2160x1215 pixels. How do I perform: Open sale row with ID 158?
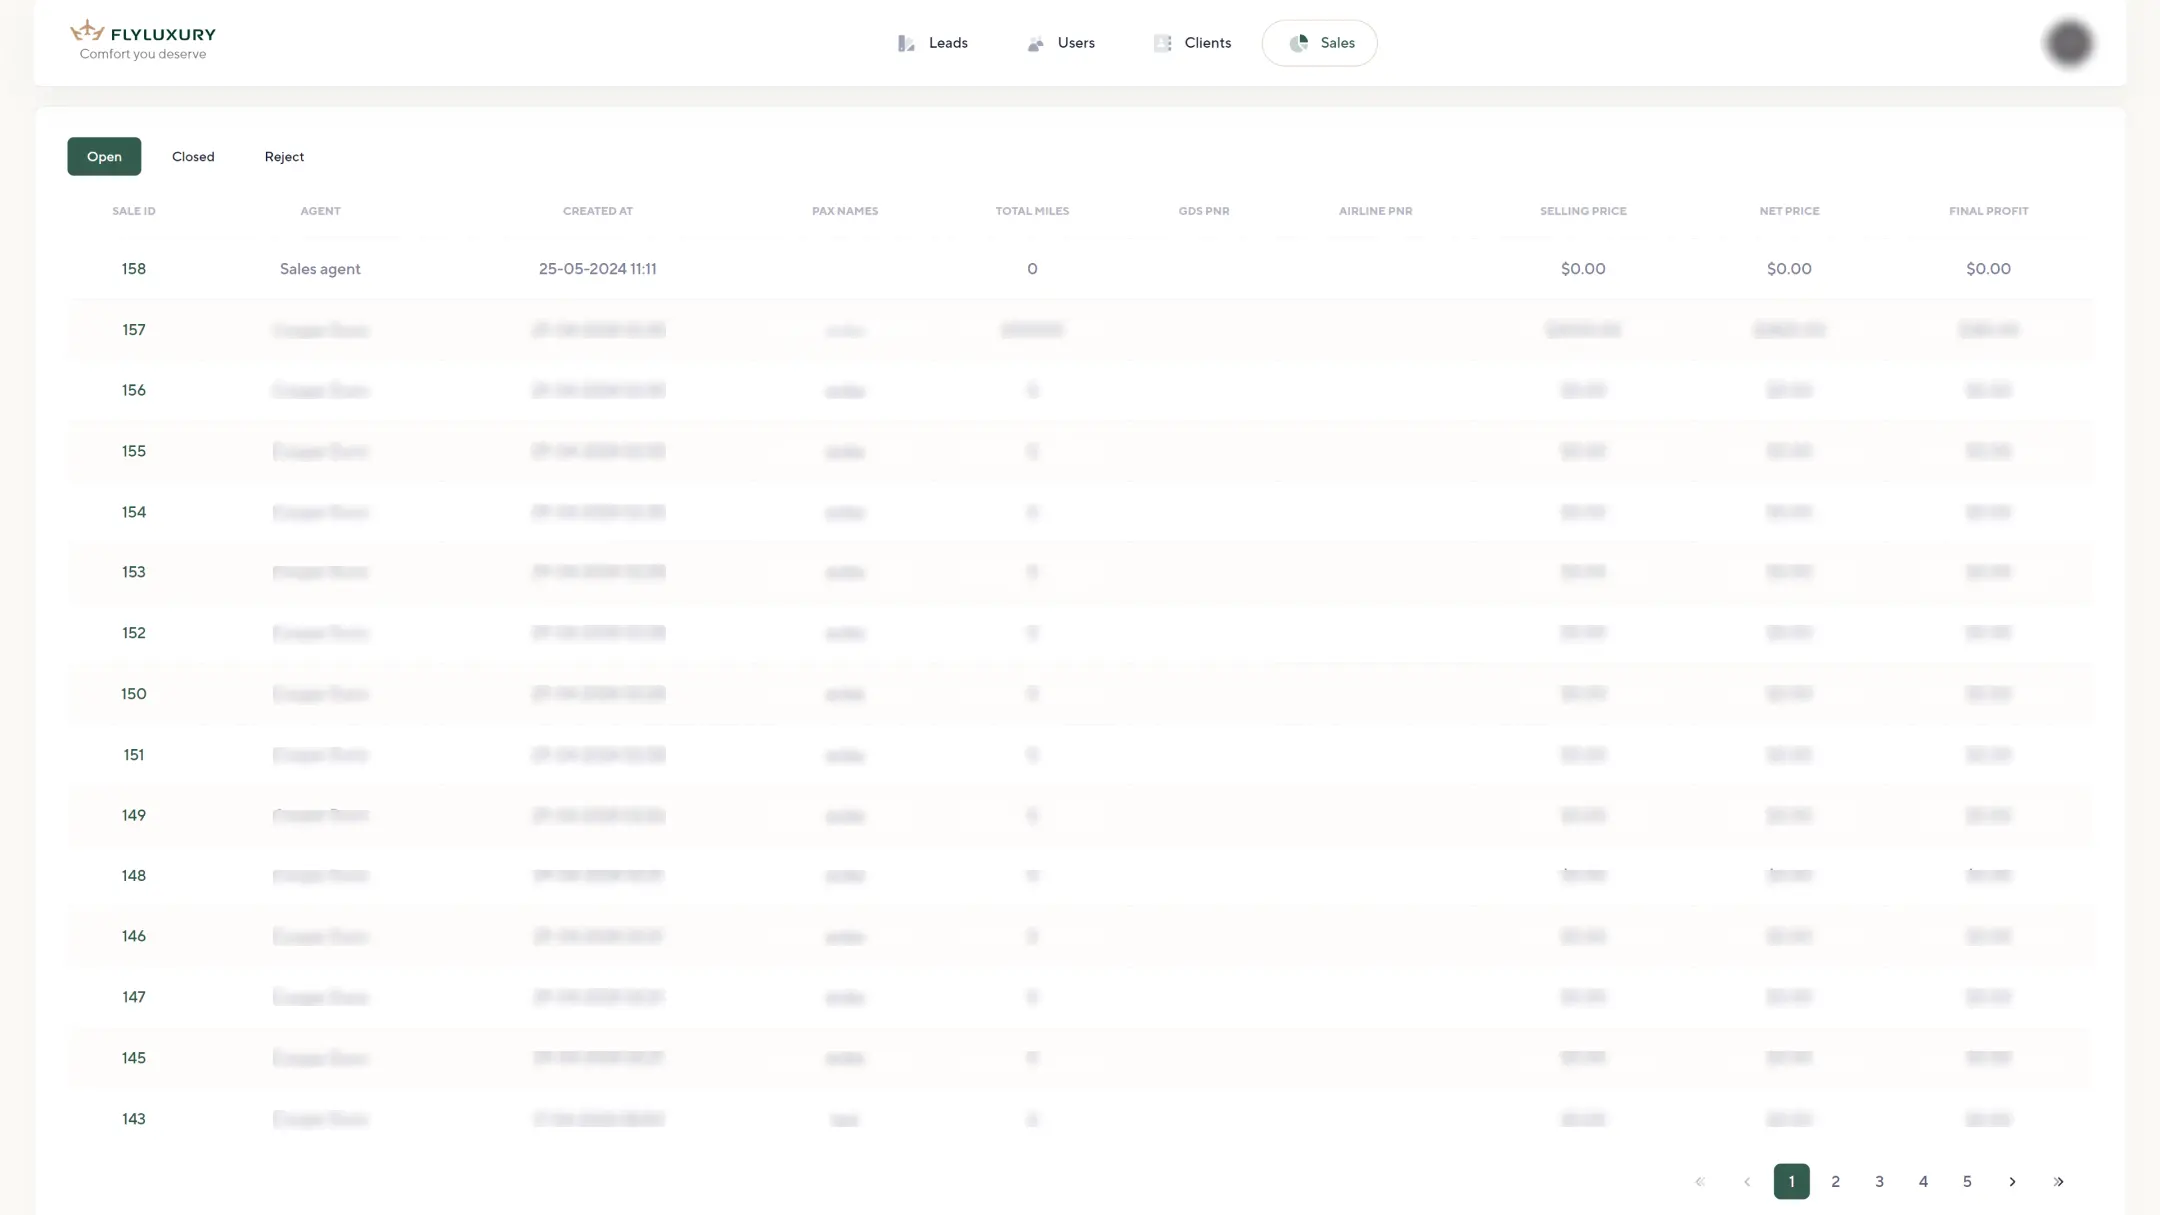tap(134, 269)
